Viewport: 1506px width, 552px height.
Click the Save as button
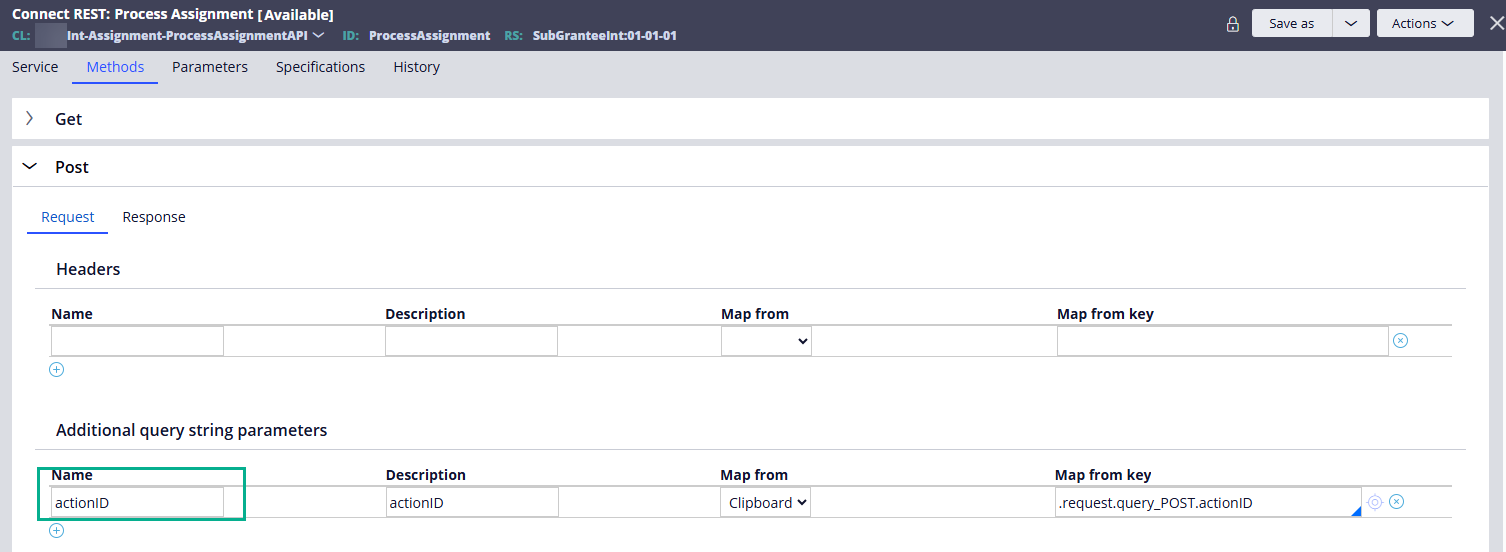tap(1291, 23)
